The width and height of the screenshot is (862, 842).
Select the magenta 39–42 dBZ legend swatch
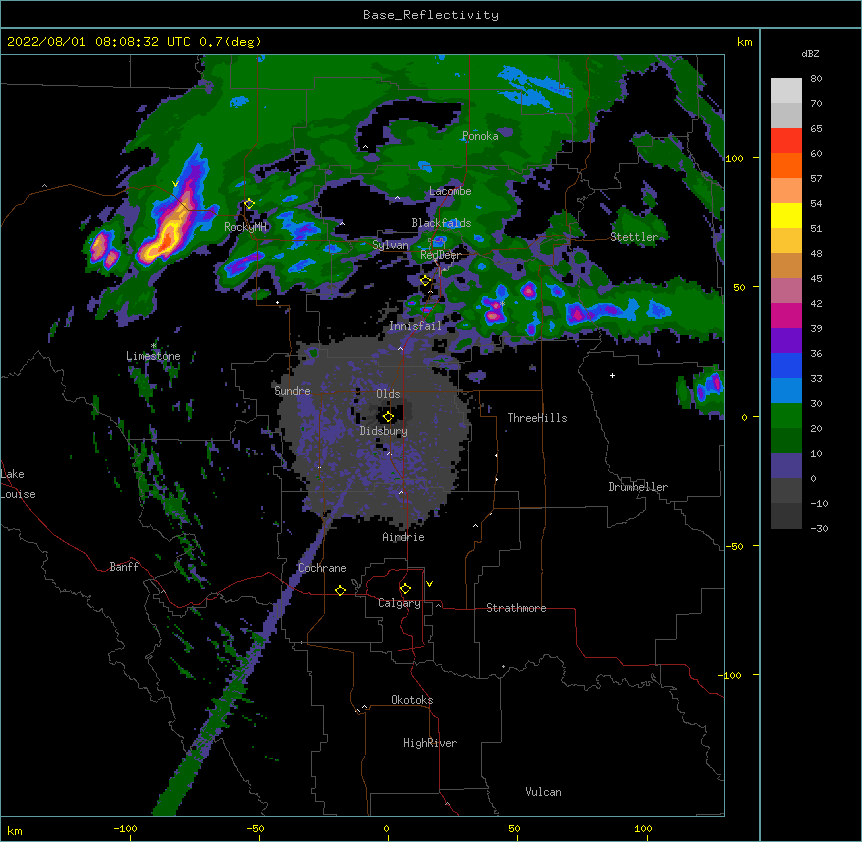(x=786, y=315)
